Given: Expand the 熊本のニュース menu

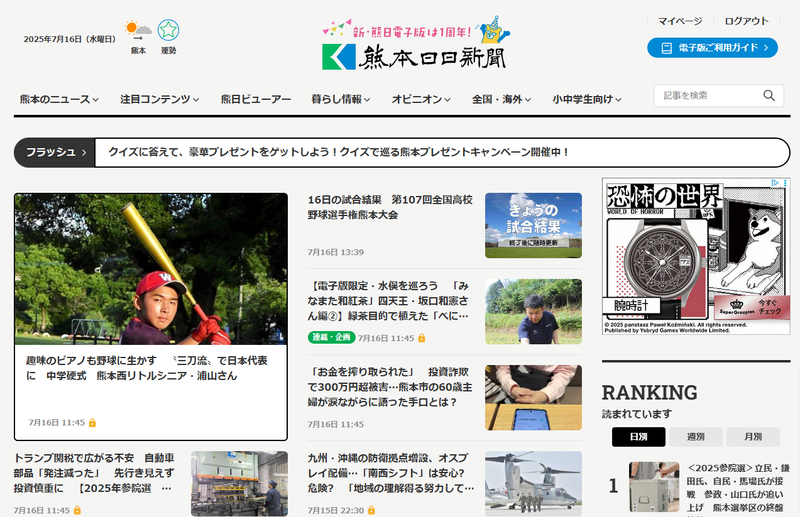Looking at the screenshot, I should 60,100.
